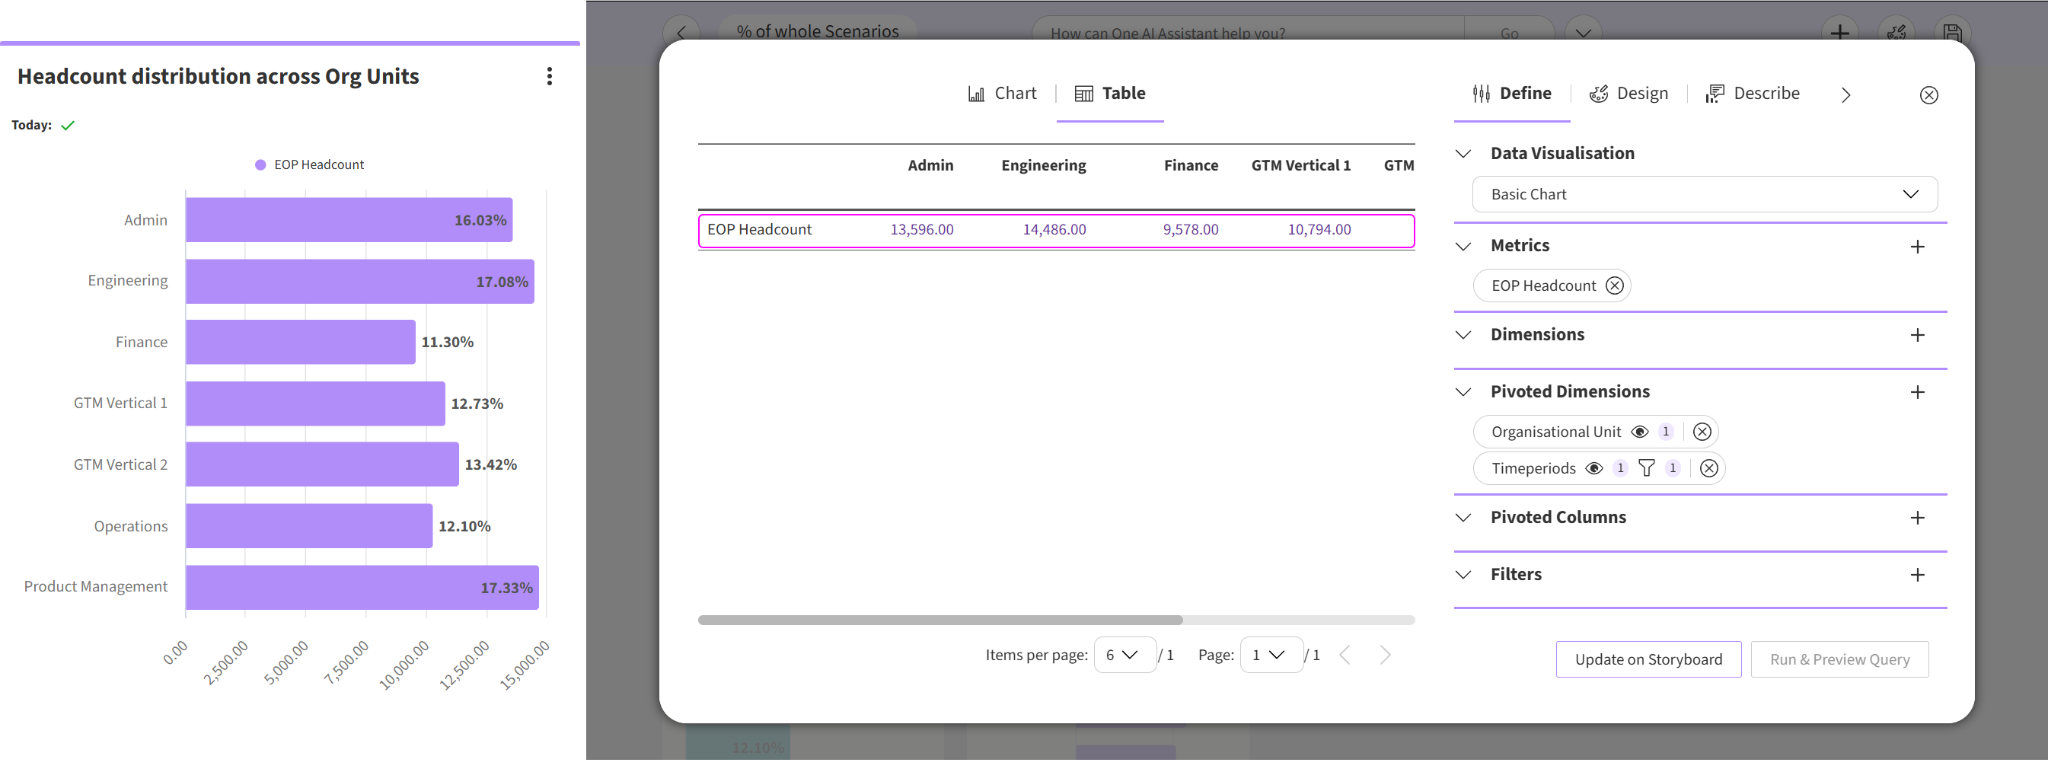Switch to the Chart tab
Viewport: 2048px width, 761px height.
(1002, 94)
